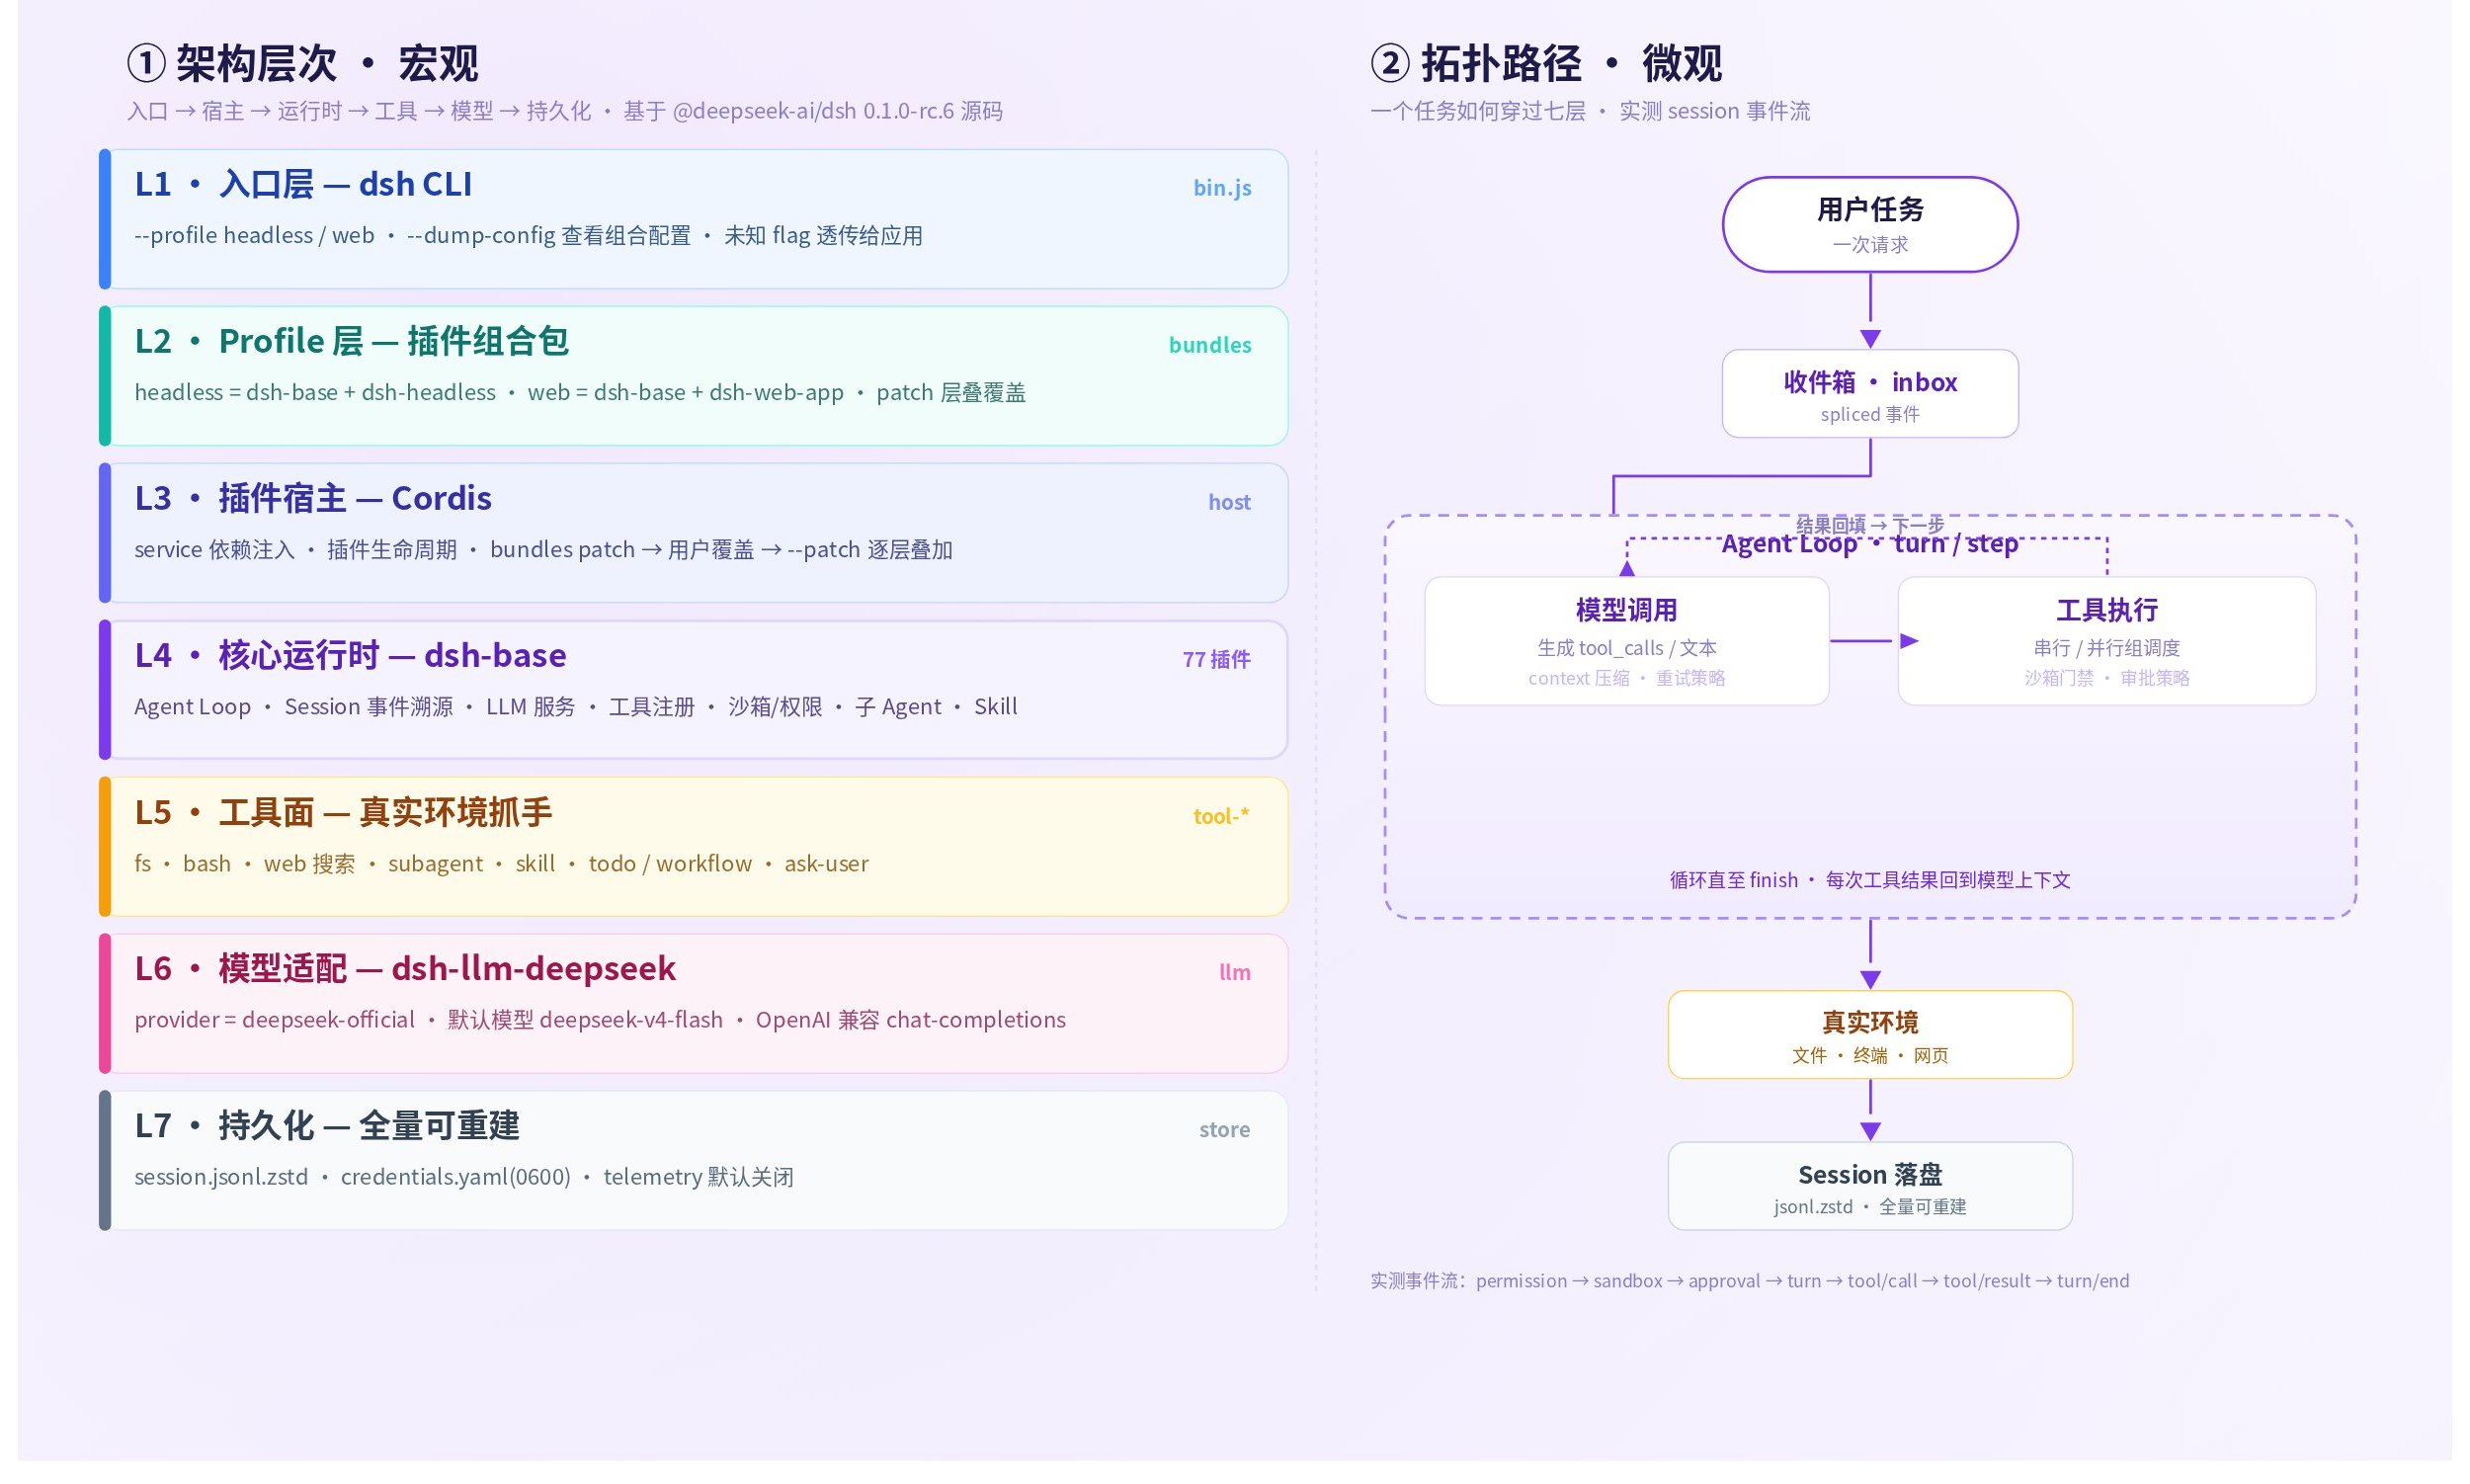
Task: Select the bundles tag on L2 card
Action: tap(1210, 345)
